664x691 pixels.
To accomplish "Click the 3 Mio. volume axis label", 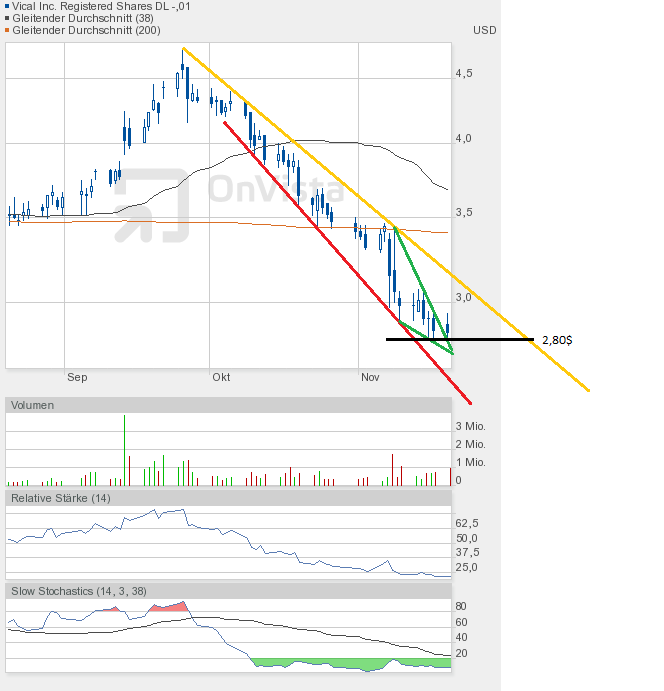I will pos(471,426).
